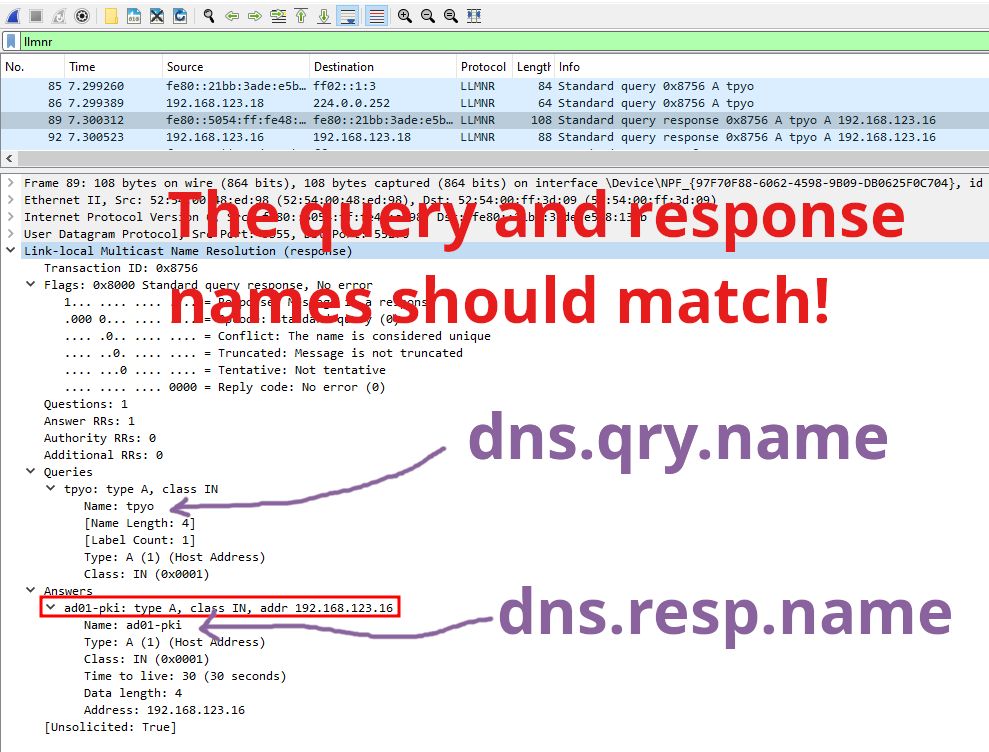Image resolution: width=989 pixels, height=752 pixels.
Task: Select packet 89 query response row
Action: [494, 120]
